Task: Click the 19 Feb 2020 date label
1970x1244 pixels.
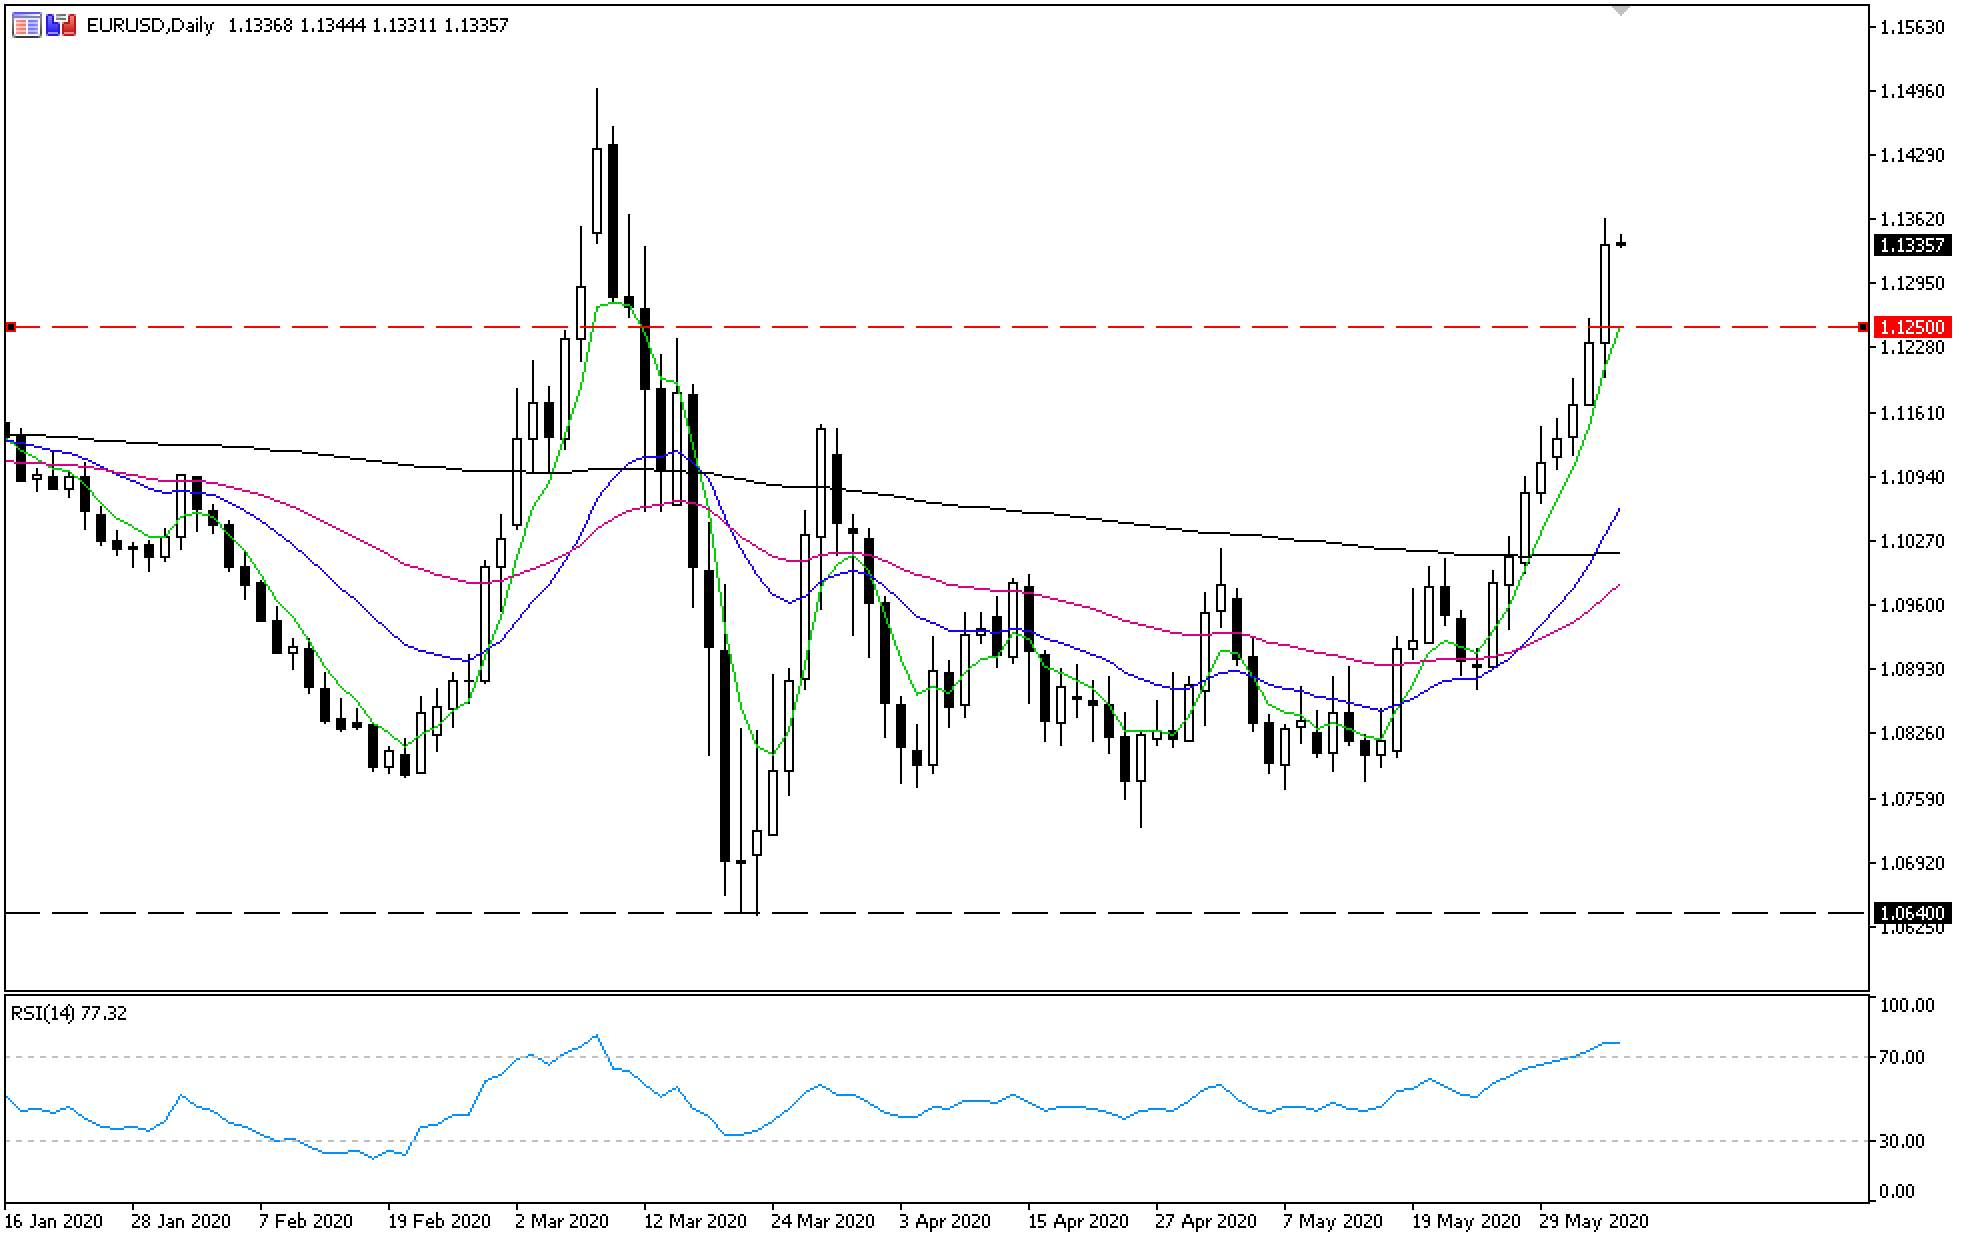Action: click(439, 1221)
